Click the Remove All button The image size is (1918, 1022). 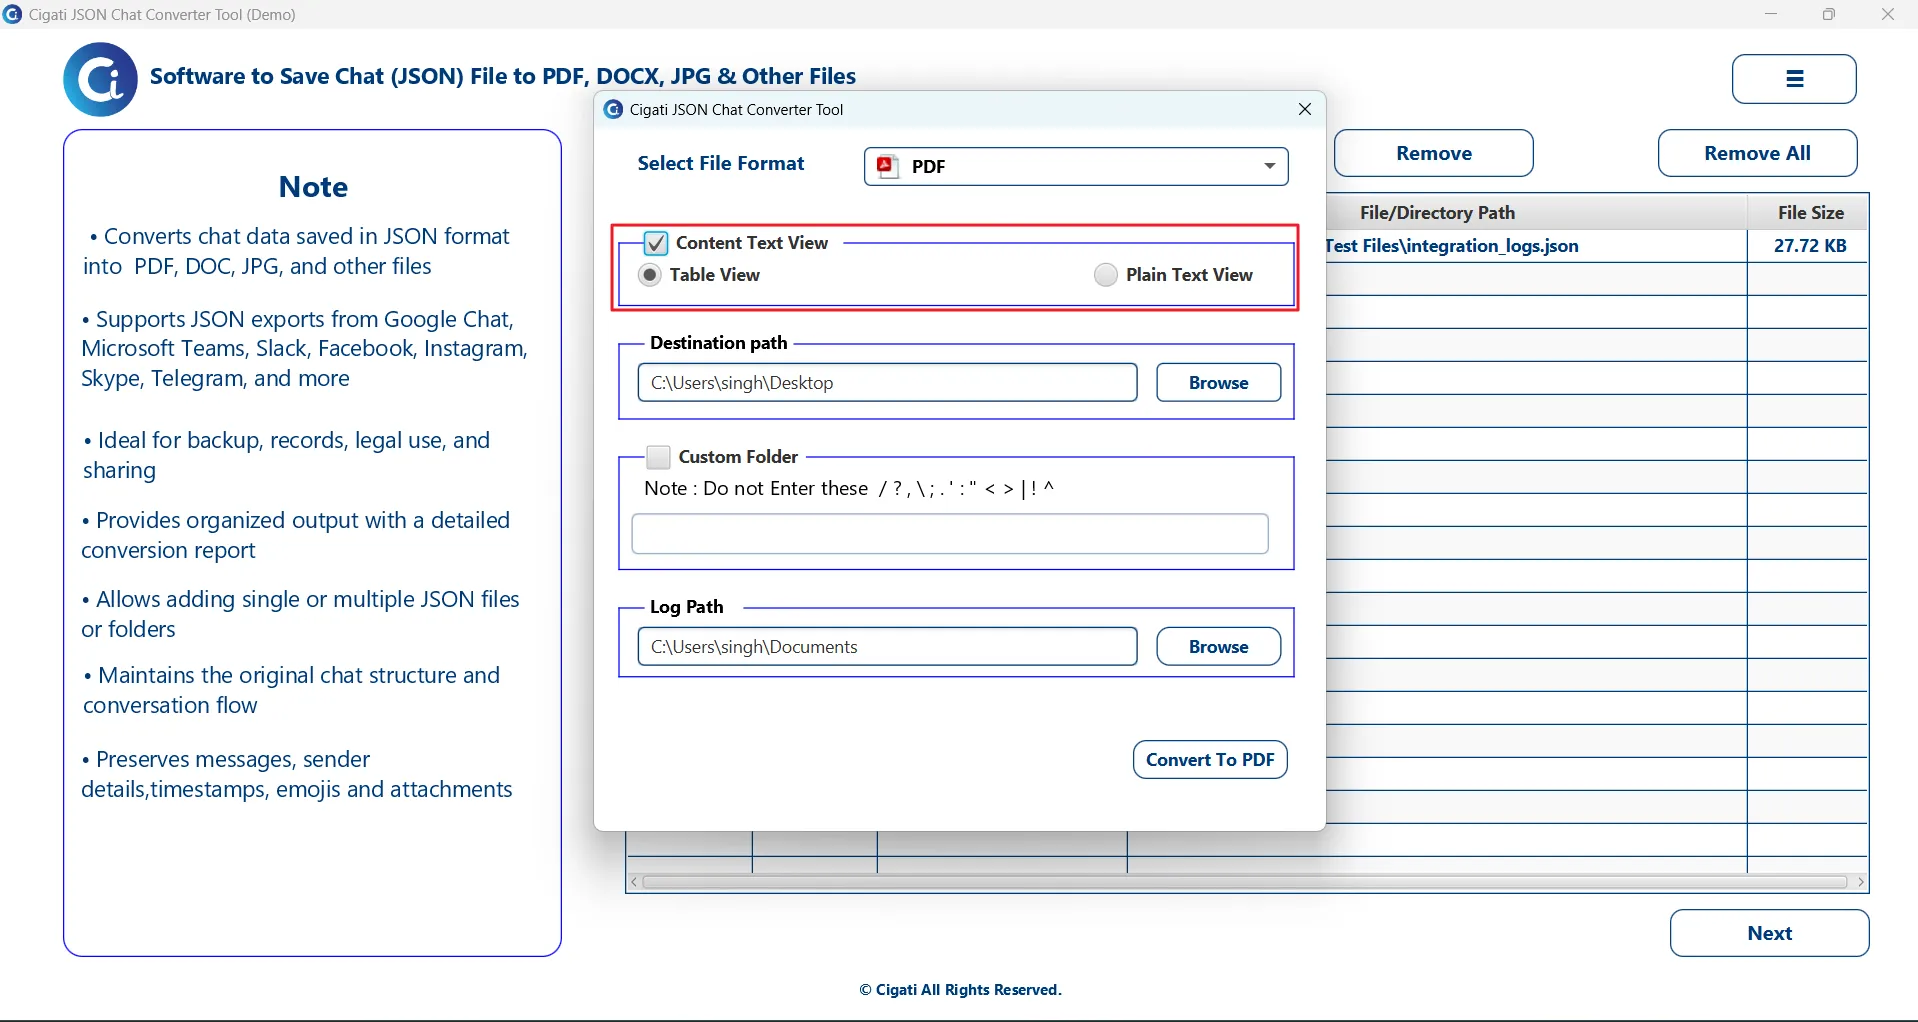[1757, 153]
